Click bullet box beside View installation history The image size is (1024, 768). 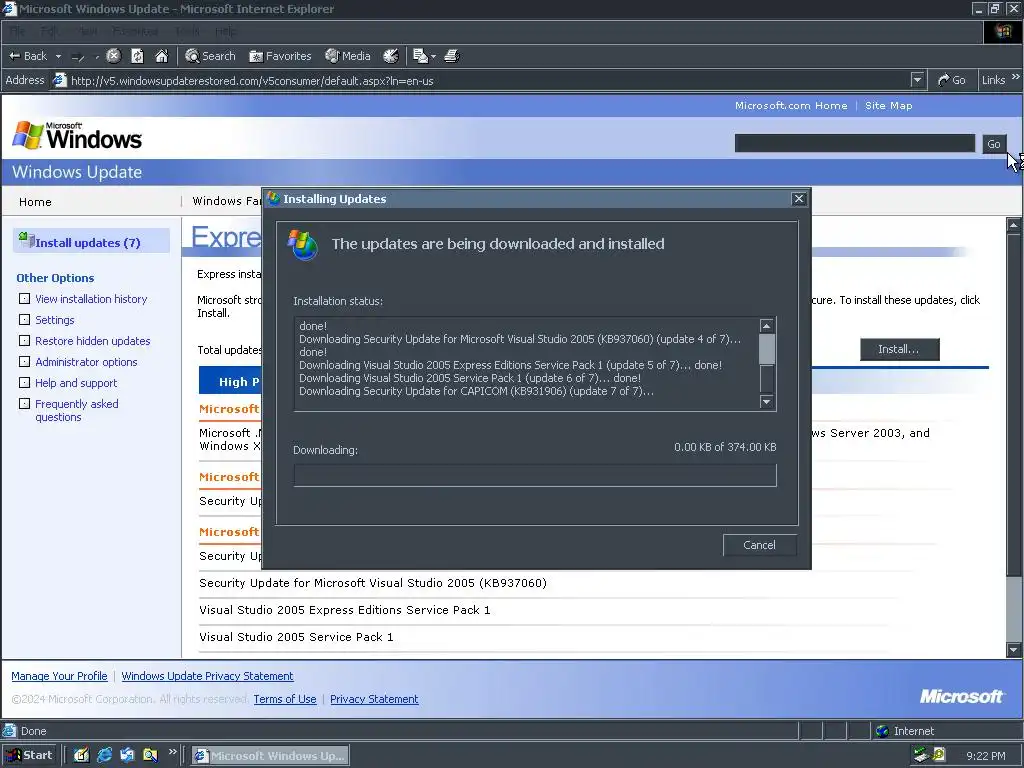pos(24,298)
